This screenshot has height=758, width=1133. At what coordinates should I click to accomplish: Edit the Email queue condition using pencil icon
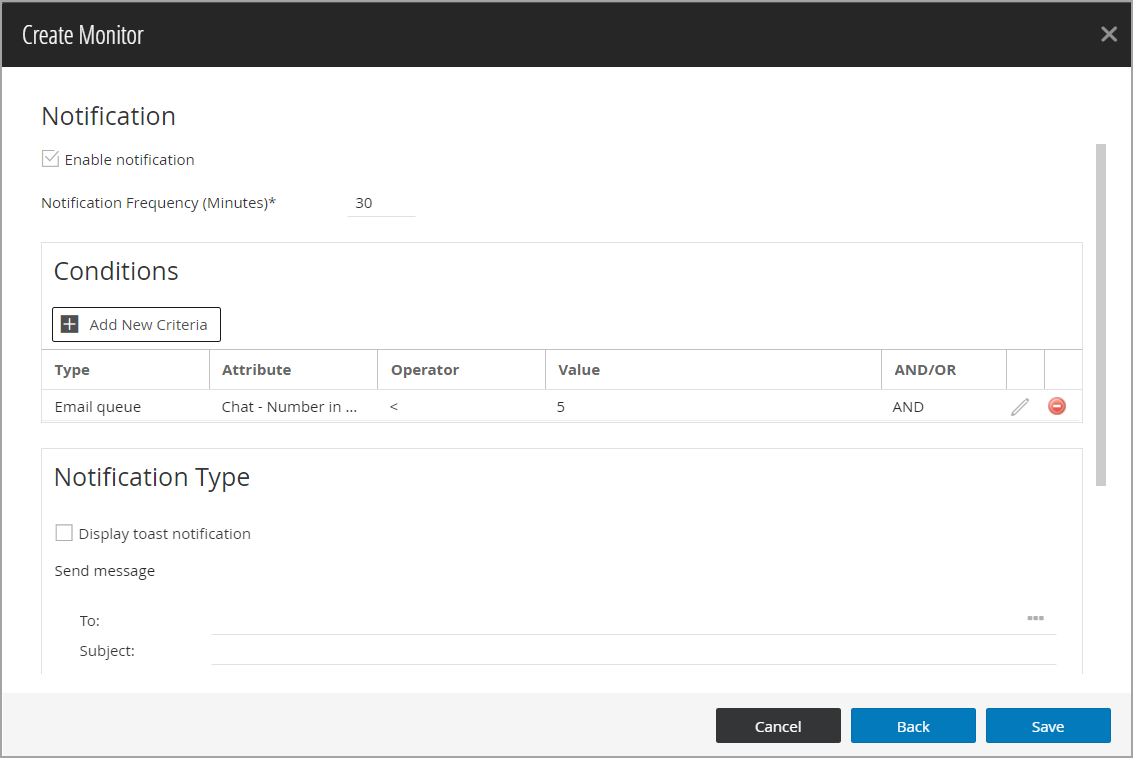coord(1019,406)
